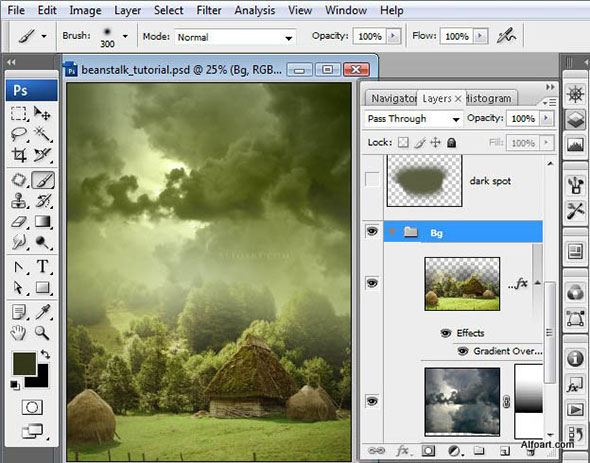
Task: Pick the Eraser tool
Action: (19, 222)
